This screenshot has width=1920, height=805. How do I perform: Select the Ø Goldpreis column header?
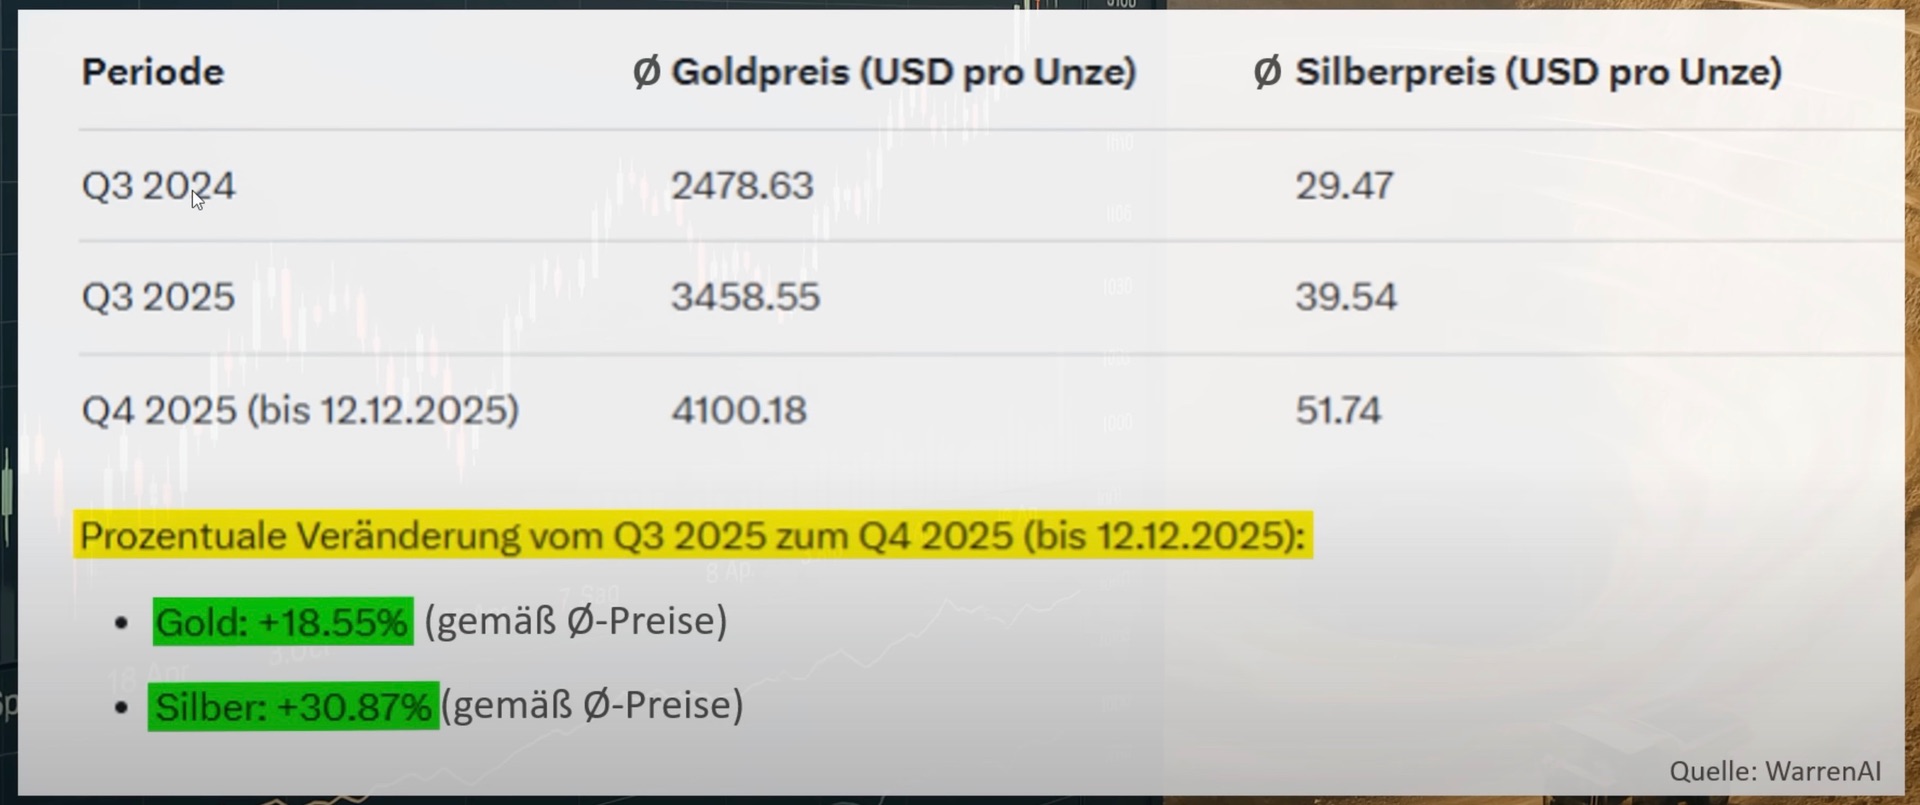(884, 72)
